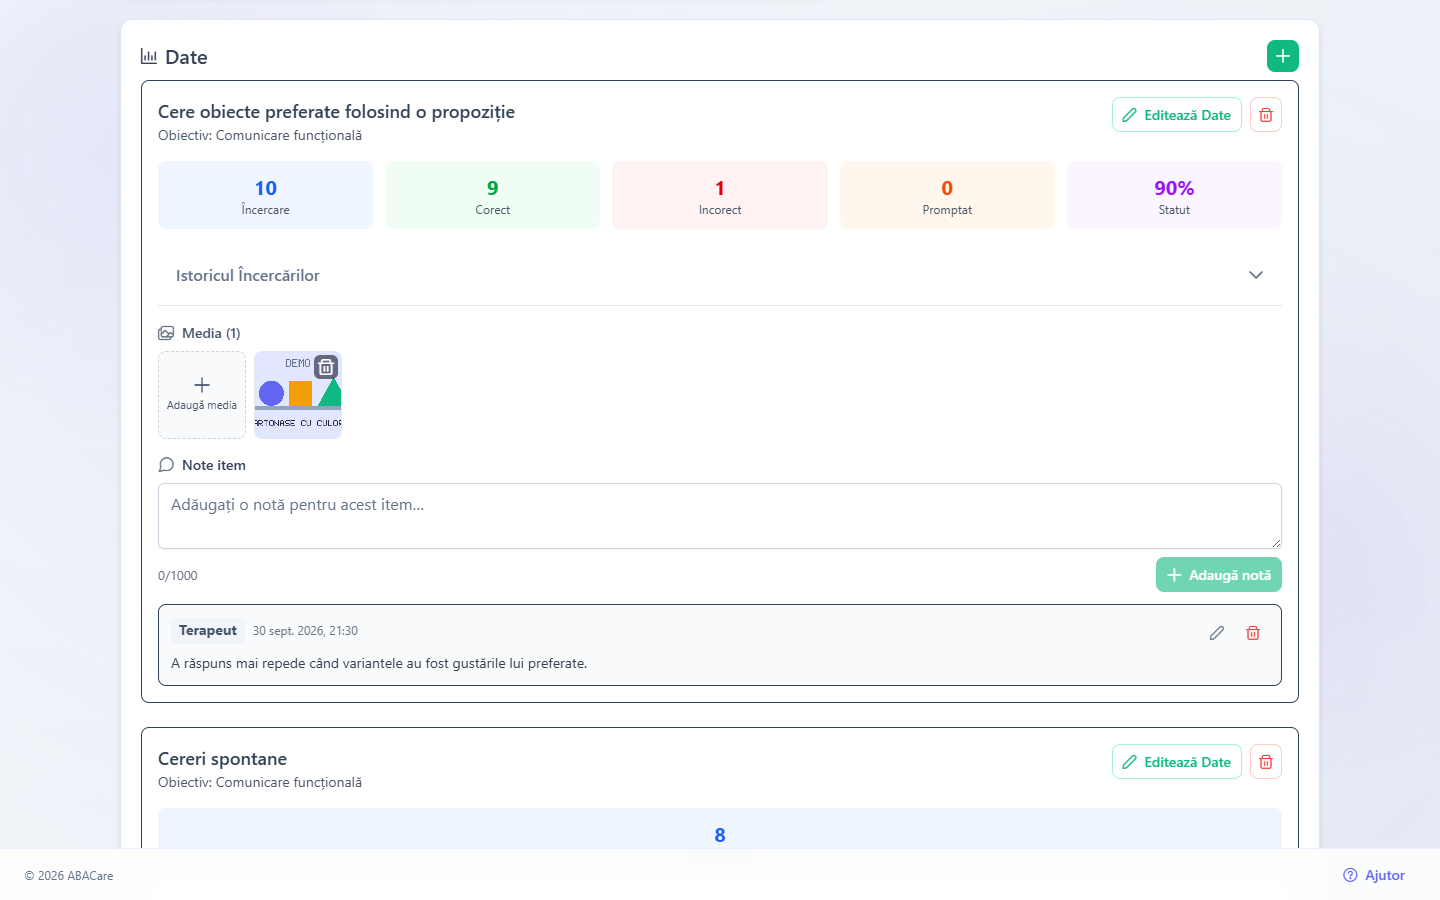This screenshot has width=1440, height=900.
Task: Expand the Istoricul Încercărilor chevron
Action: tap(1256, 275)
